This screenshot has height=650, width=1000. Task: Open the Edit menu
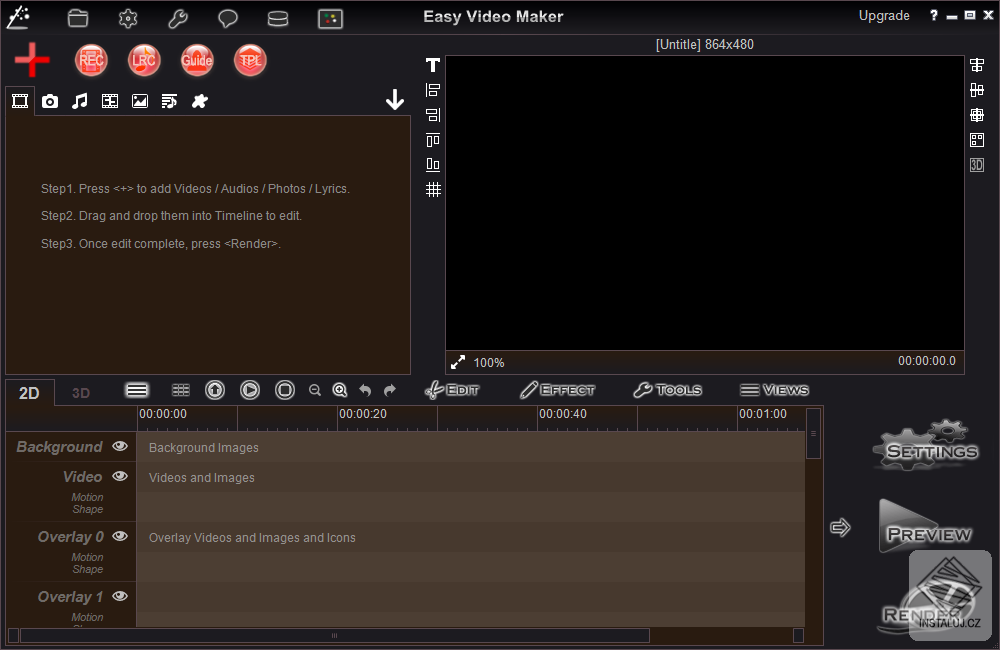coord(452,390)
